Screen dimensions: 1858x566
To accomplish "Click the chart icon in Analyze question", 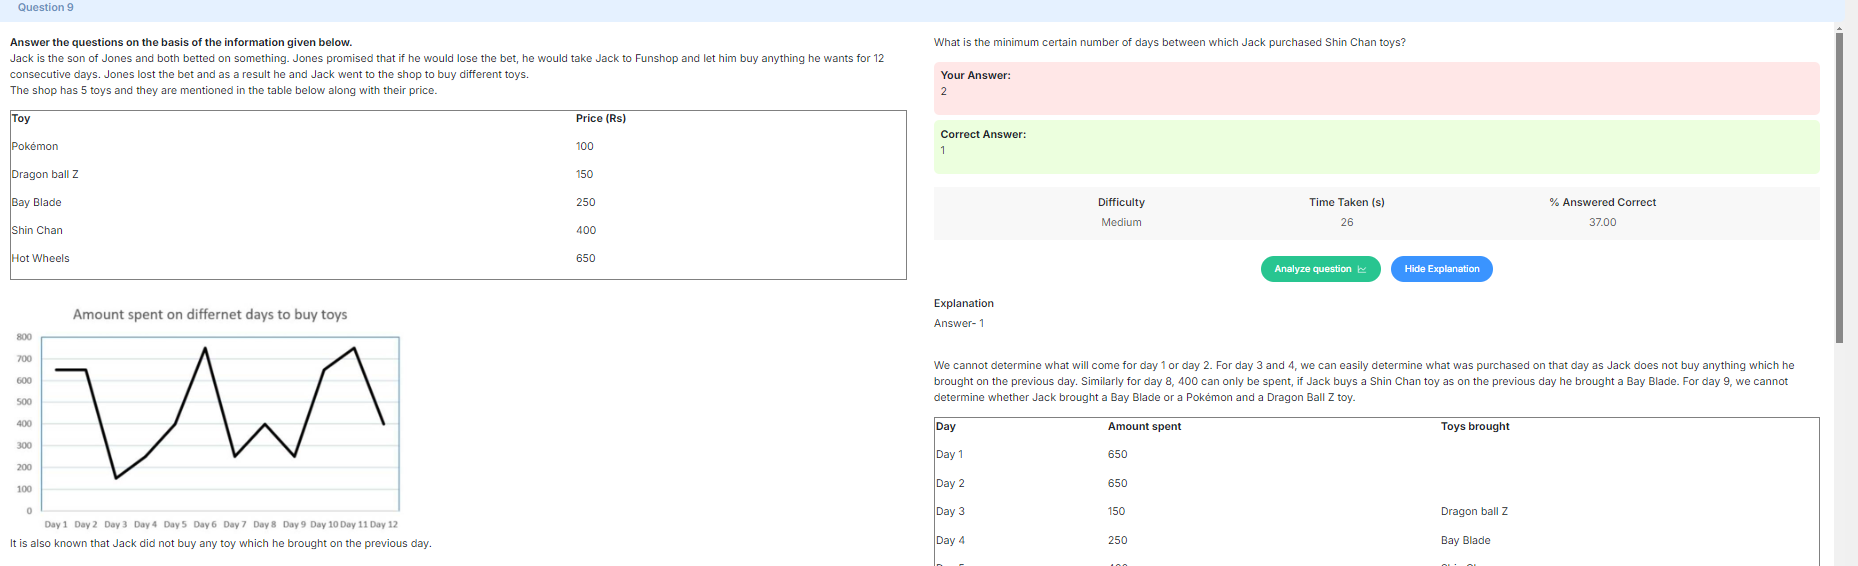I will [x=1362, y=269].
